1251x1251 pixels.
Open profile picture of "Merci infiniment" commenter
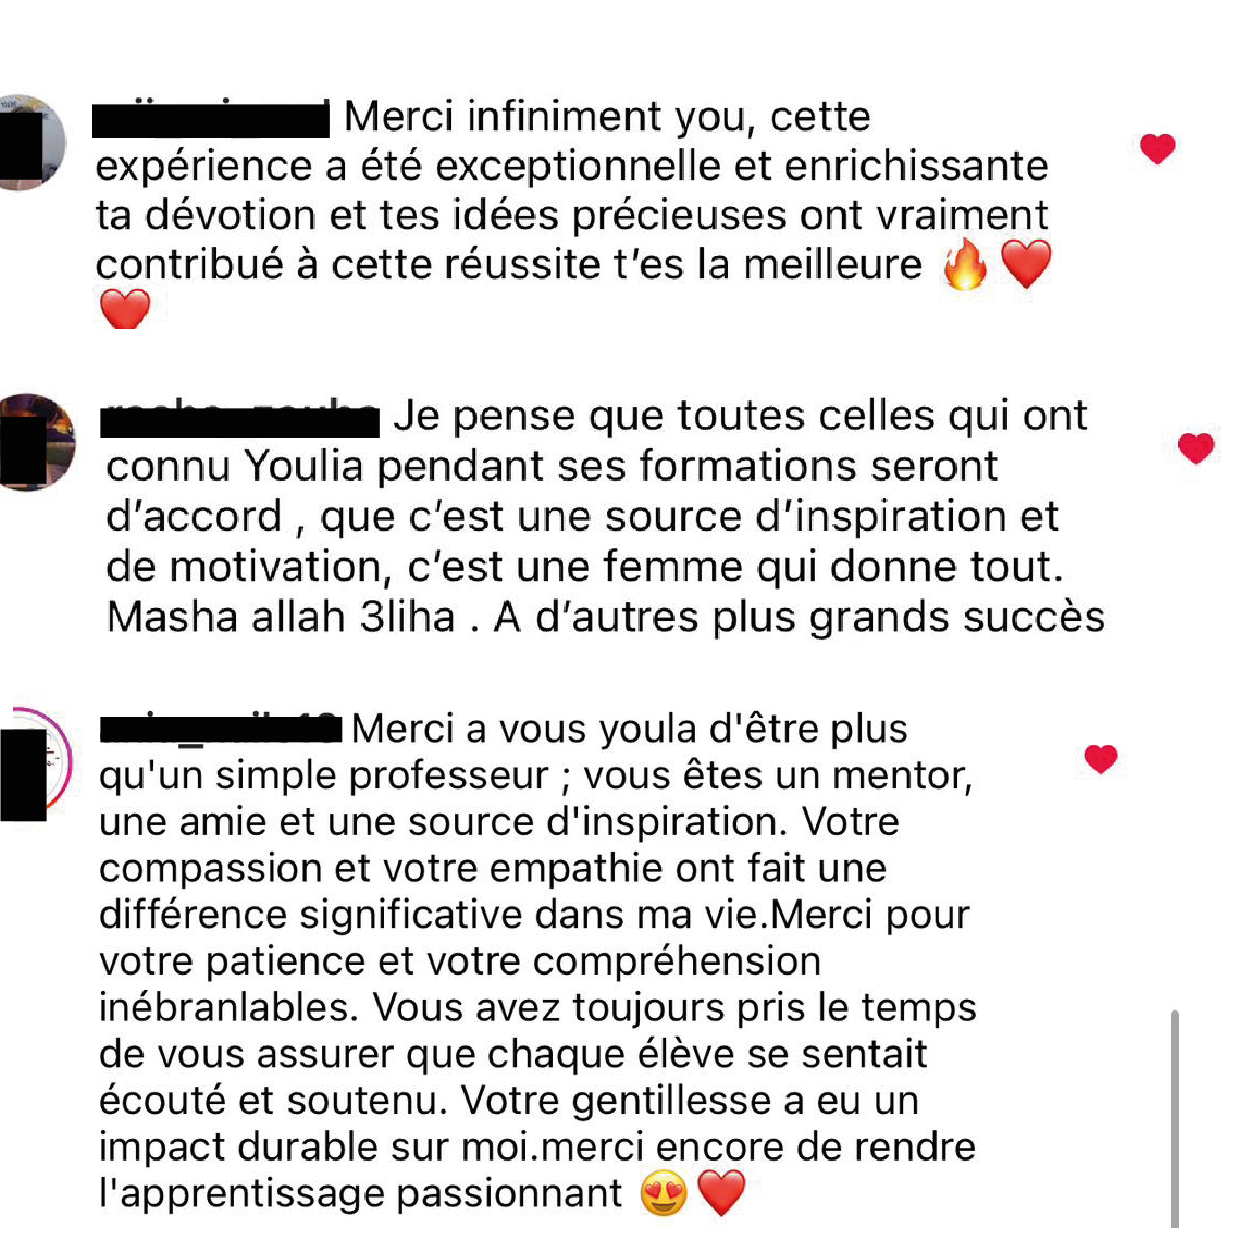30,143
